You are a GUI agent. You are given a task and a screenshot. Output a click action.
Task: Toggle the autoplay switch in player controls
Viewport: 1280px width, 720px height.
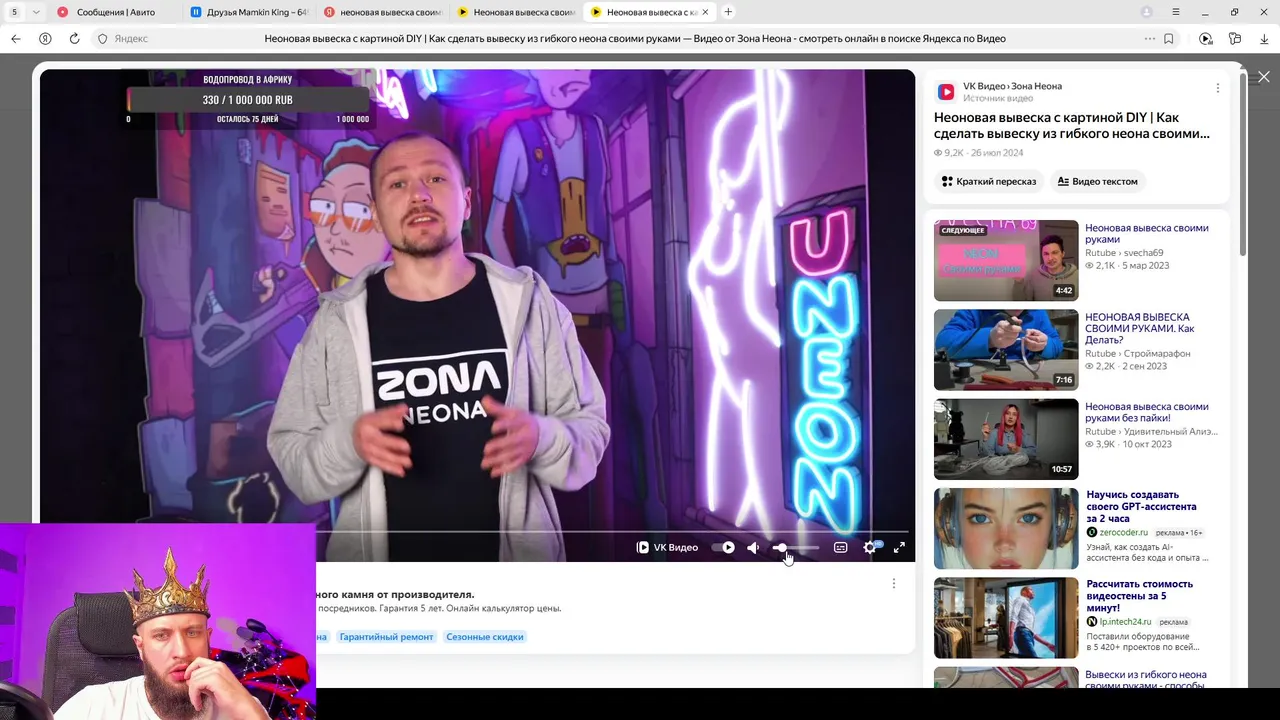pos(723,547)
